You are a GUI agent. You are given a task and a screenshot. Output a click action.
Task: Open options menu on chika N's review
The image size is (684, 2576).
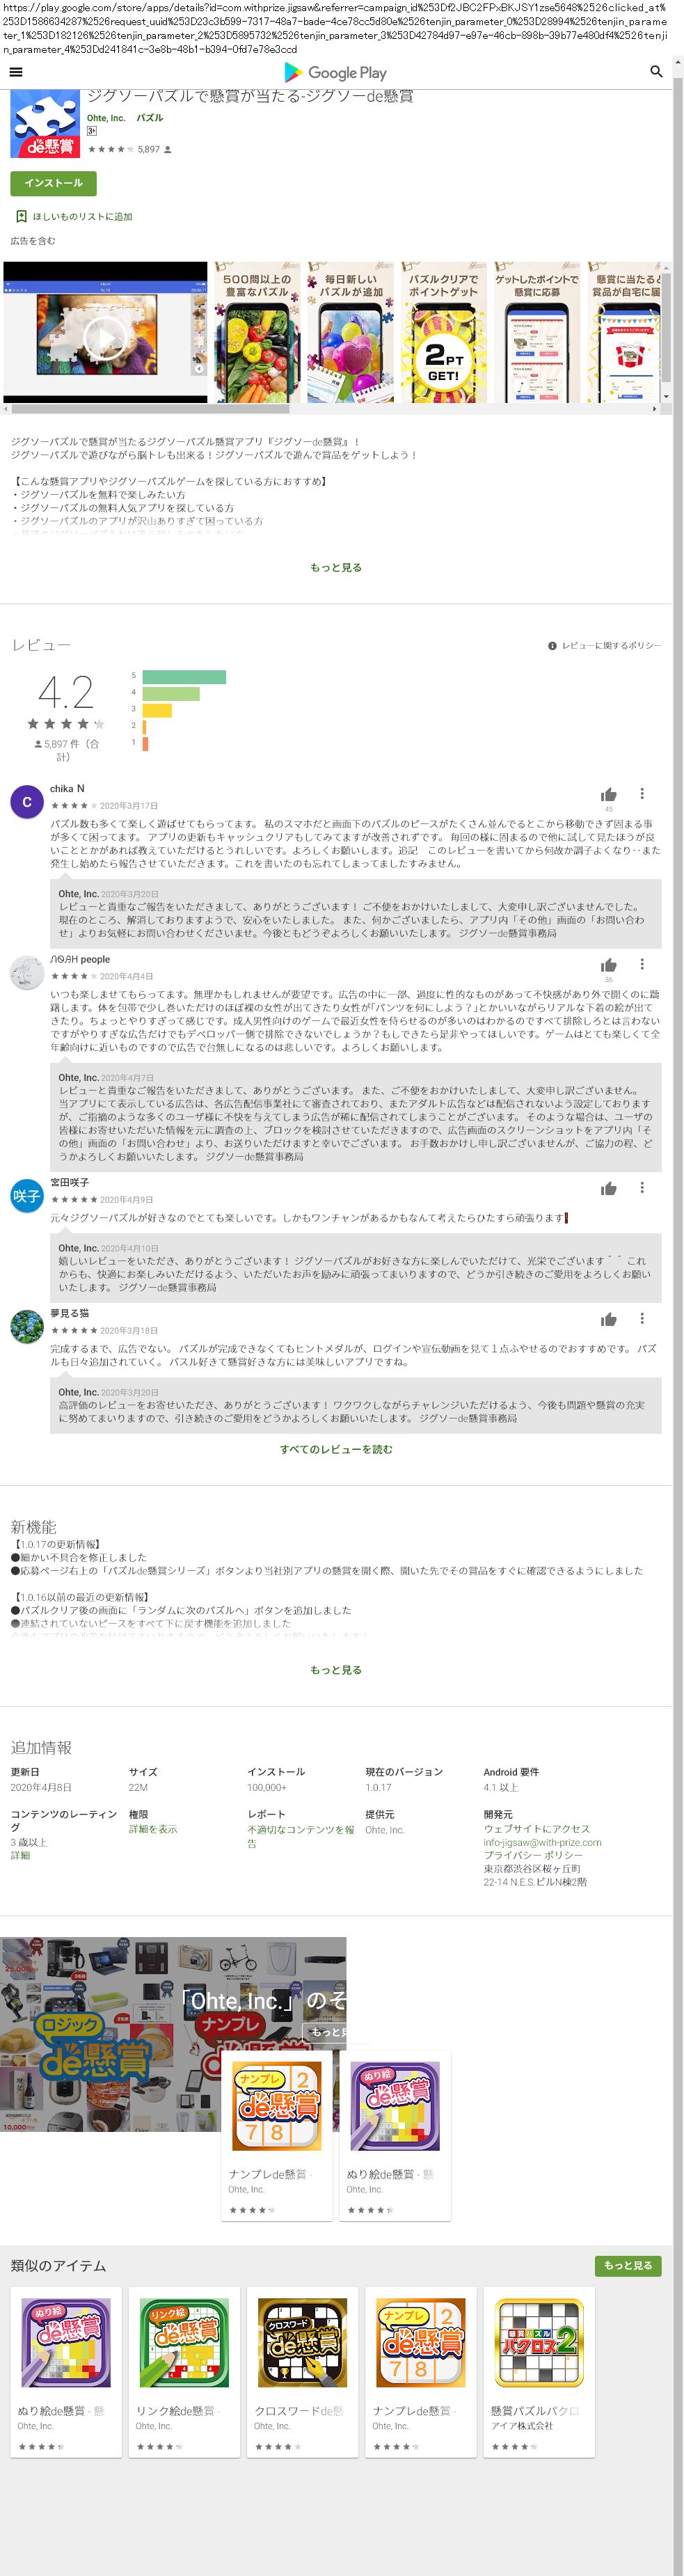pos(642,794)
